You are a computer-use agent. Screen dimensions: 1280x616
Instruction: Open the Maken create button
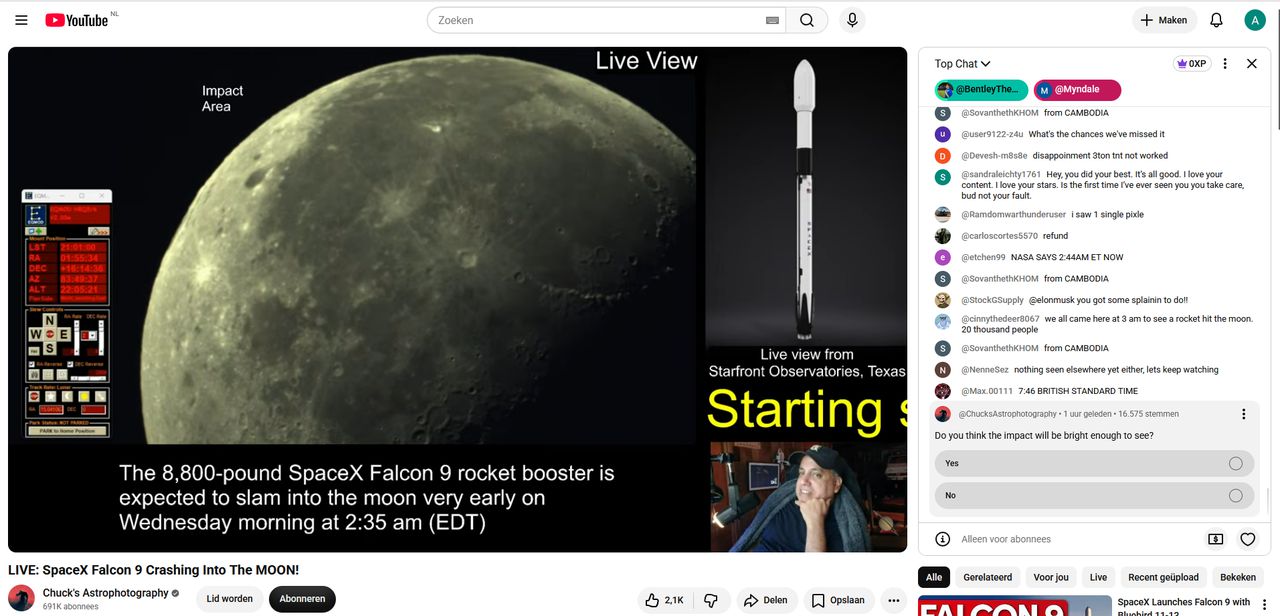[1164, 20]
